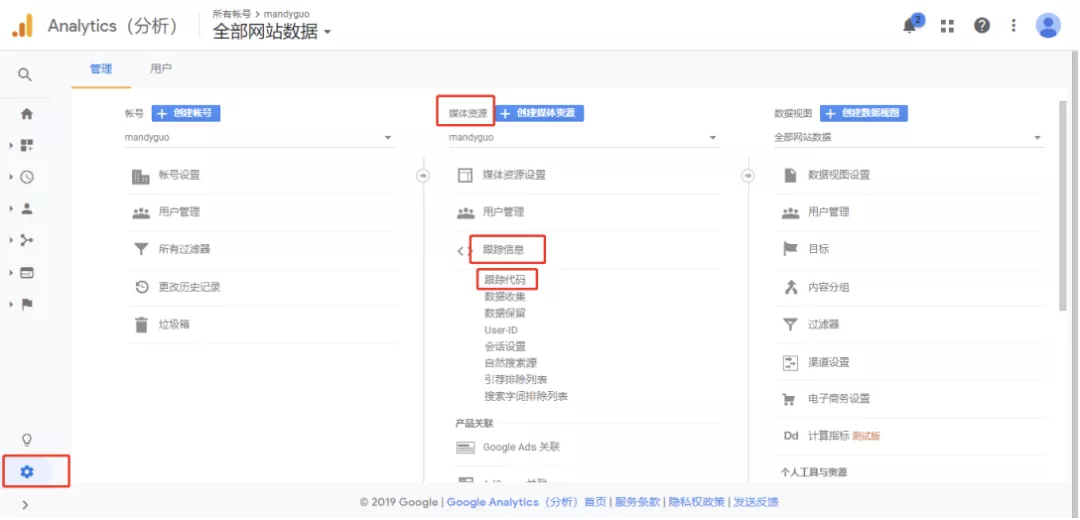
Task: Expand the sidebar with bottom chevron
Action: click(x=25, y=505)
